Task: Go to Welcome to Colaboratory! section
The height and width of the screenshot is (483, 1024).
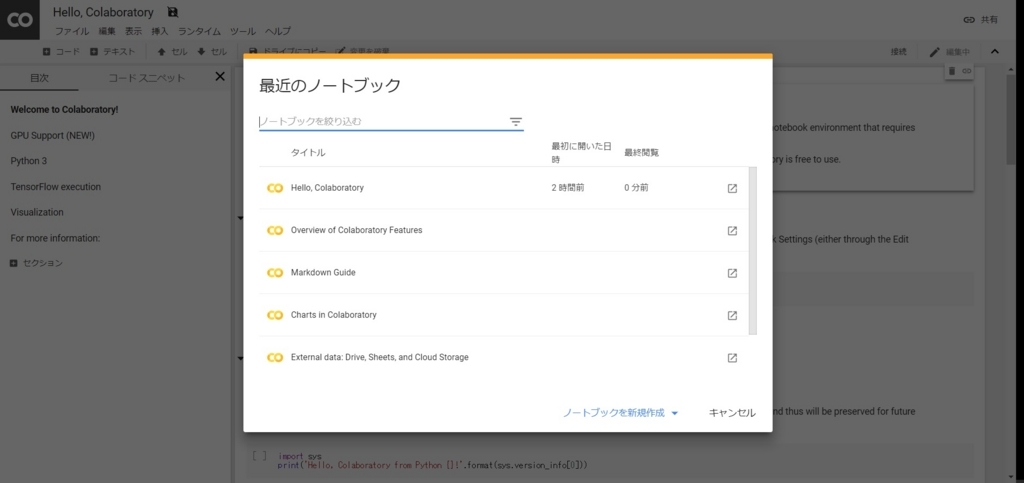Action: 65,110
